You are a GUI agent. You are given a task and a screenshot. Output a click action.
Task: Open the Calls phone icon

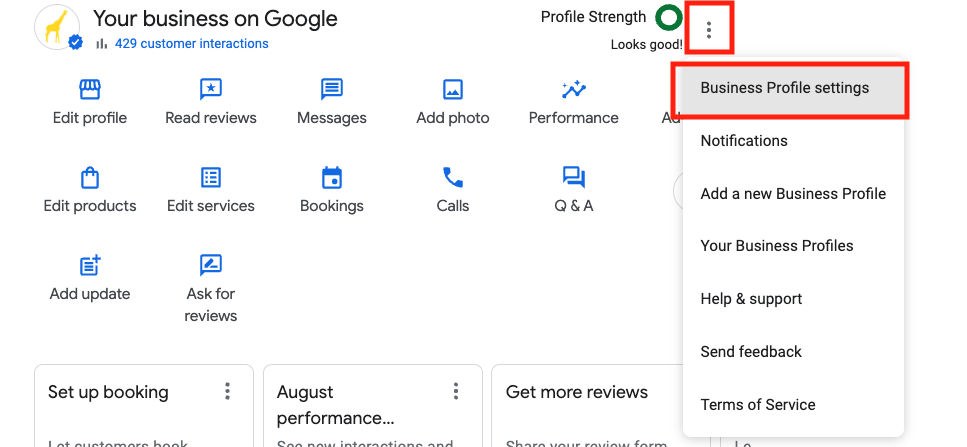[453, 178]
